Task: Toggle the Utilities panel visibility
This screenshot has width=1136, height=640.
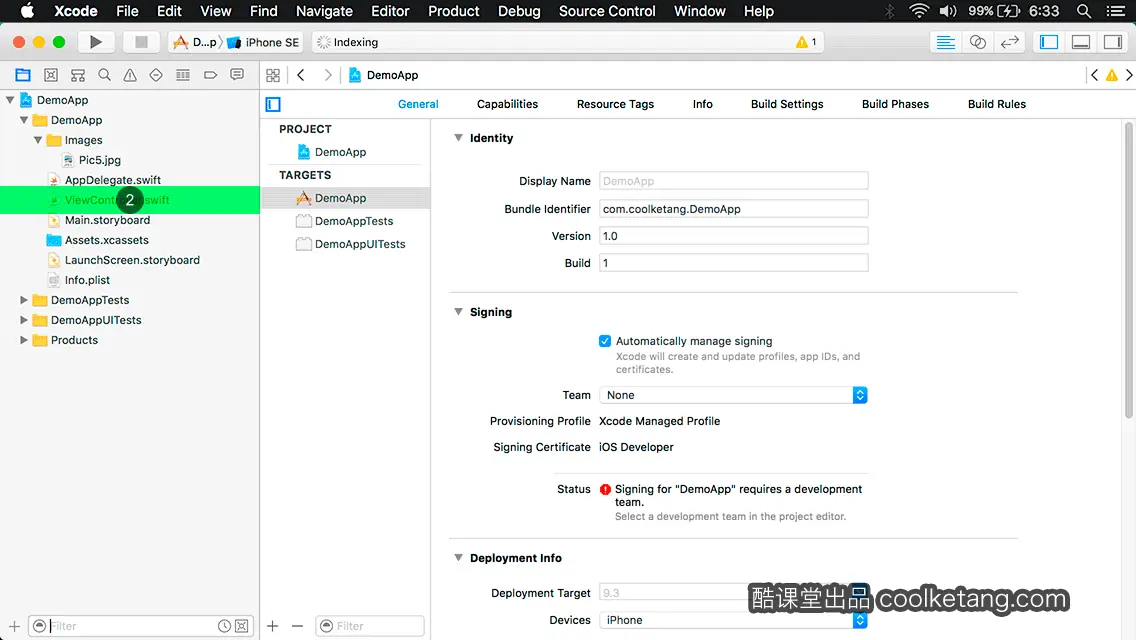Action: pyautogui.click(x=1113, y=42)
